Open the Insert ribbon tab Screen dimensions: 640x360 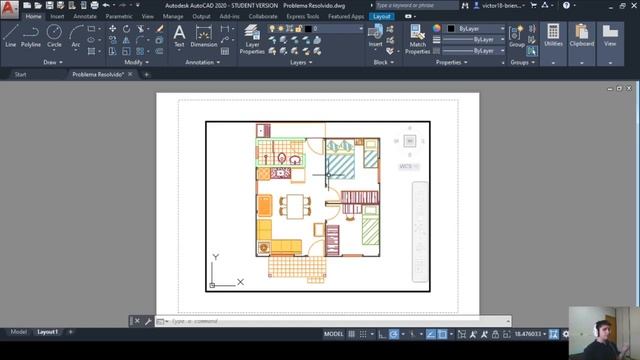pyautogui.click(x=57, y=16)
